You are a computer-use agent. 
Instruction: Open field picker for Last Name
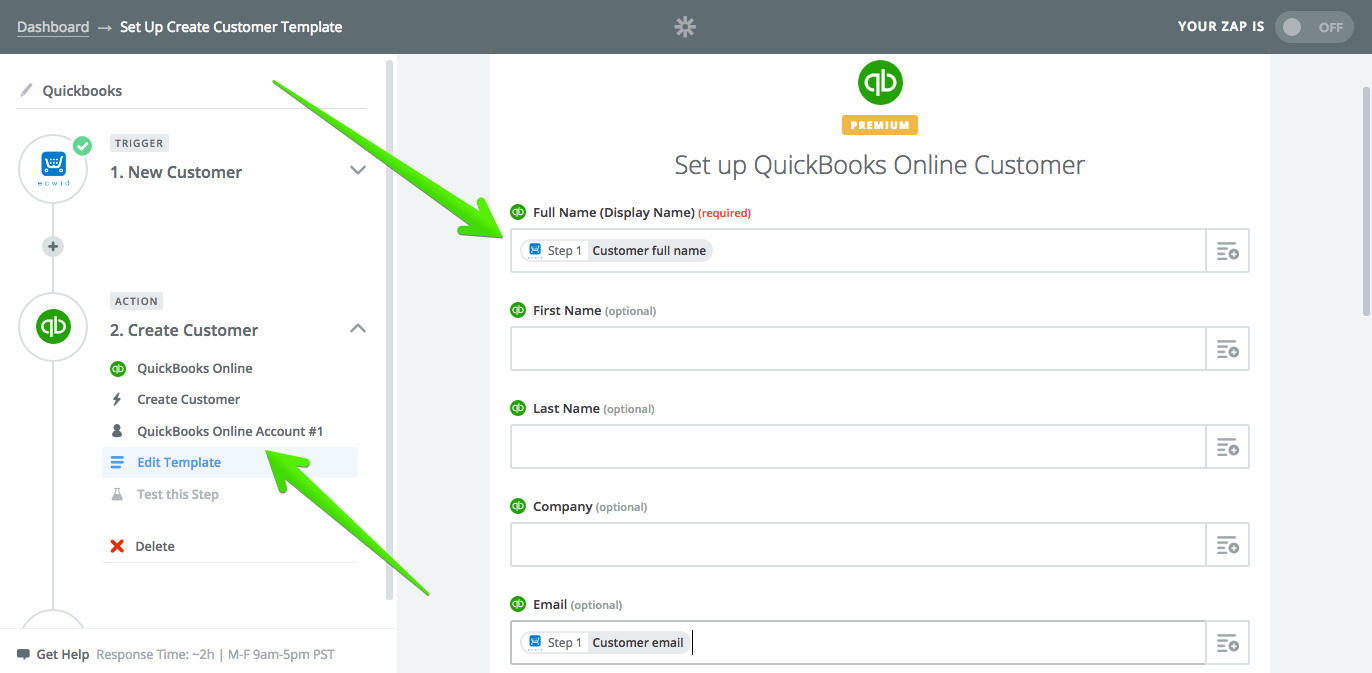[1228, 447]
